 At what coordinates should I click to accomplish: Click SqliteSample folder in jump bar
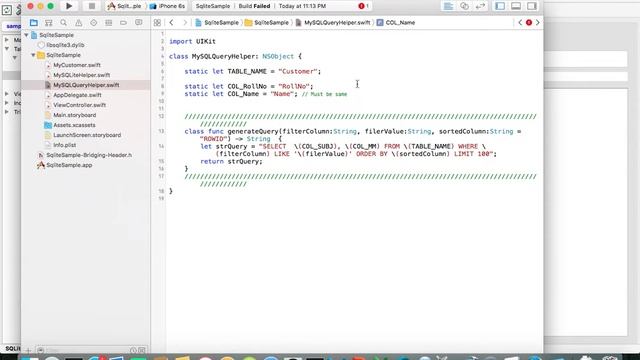[x=267, y=23]
